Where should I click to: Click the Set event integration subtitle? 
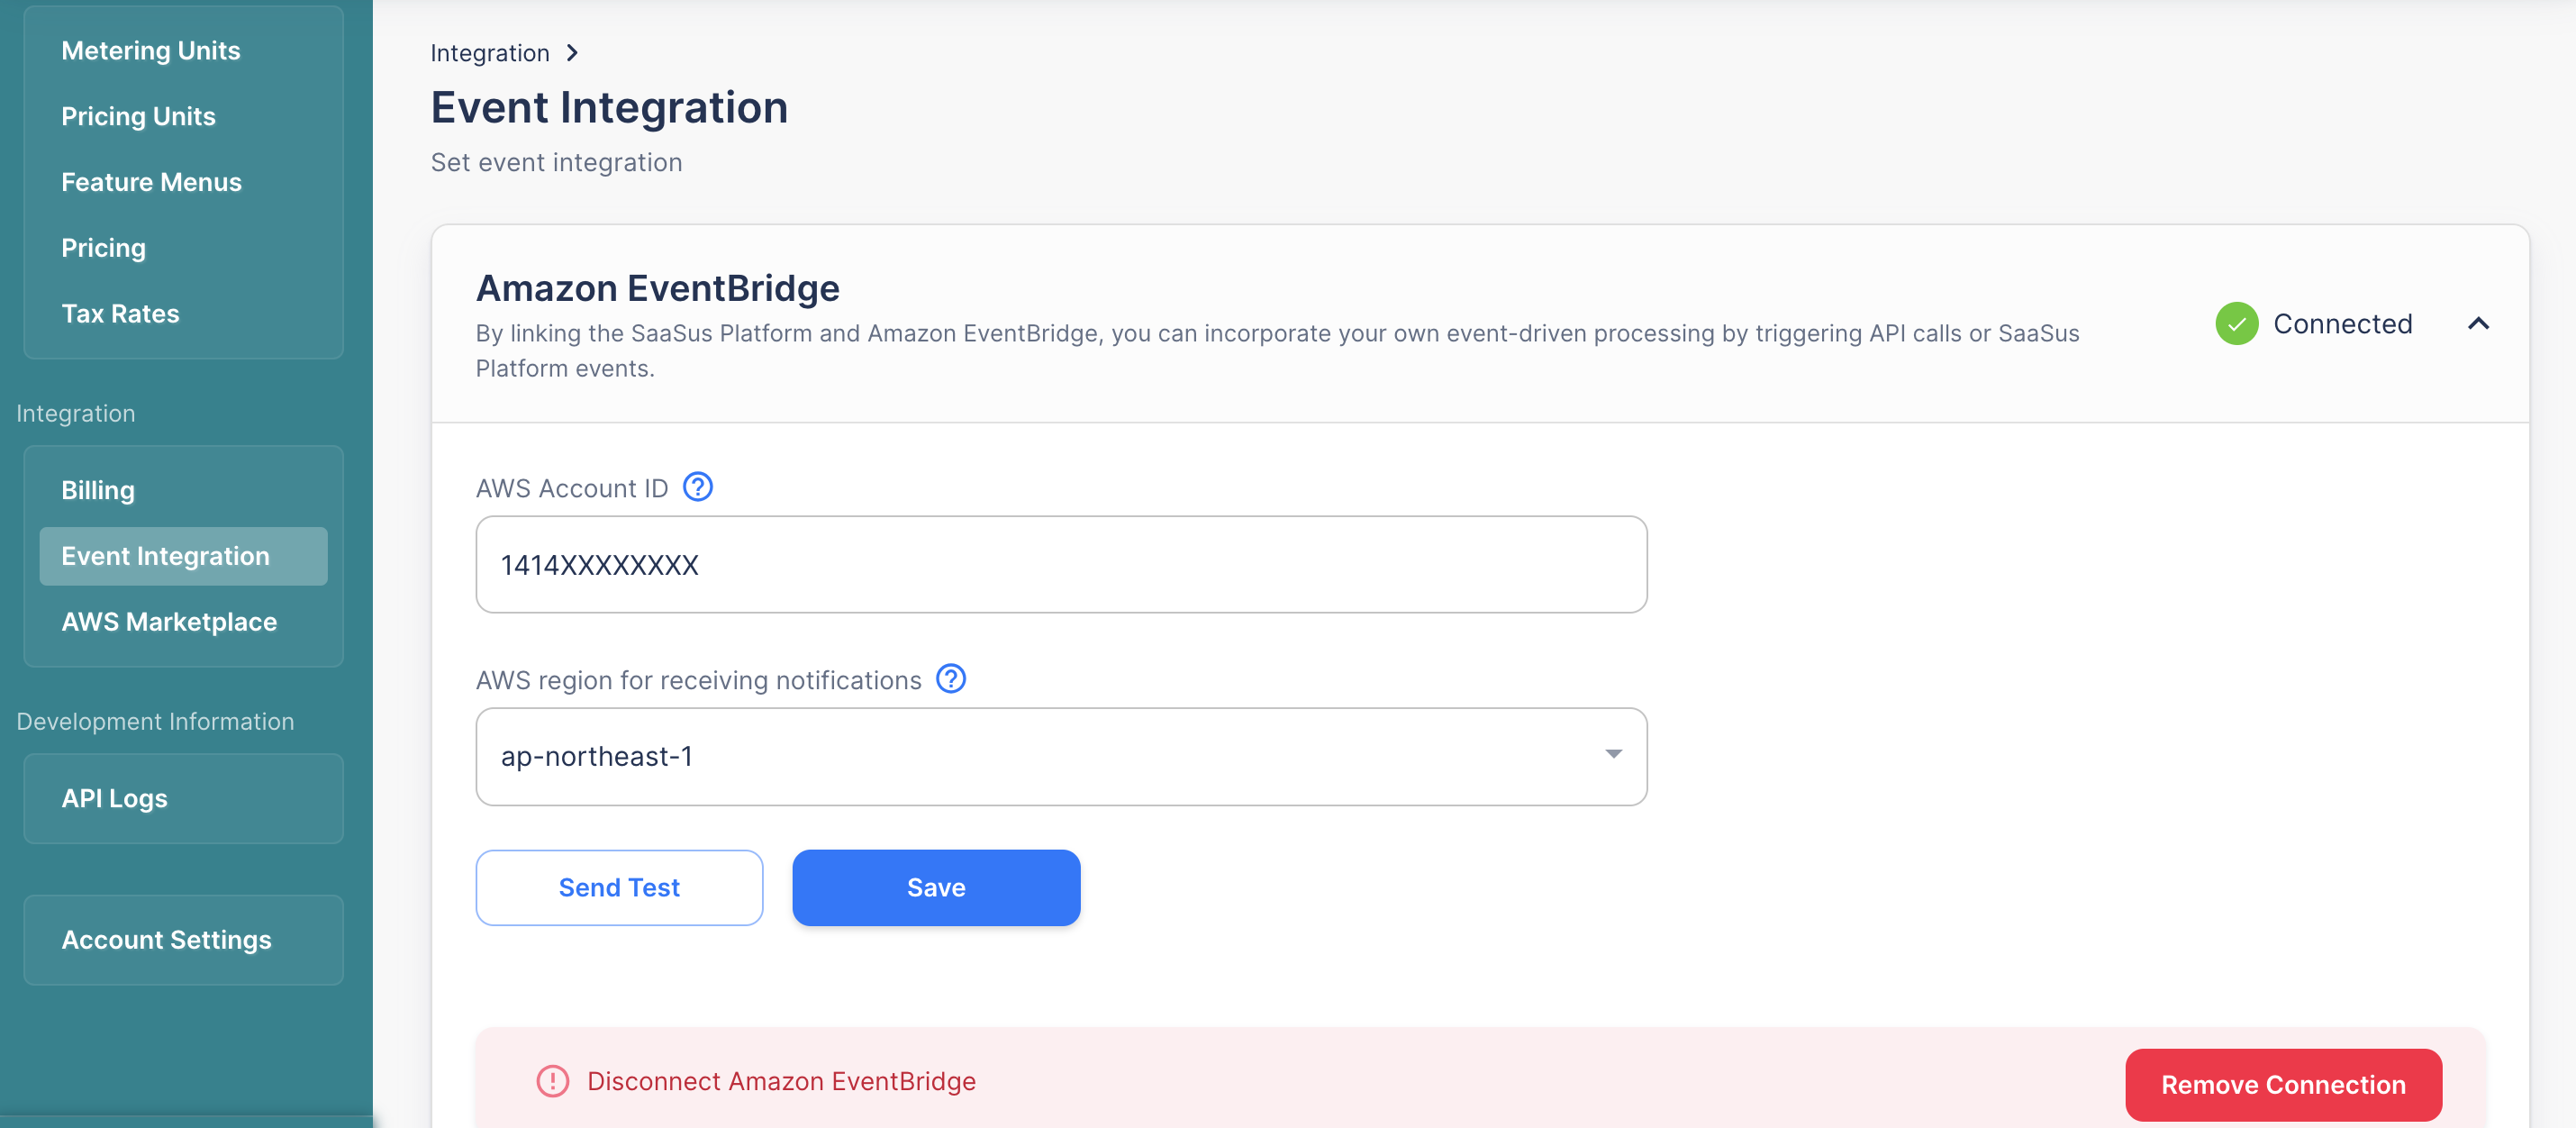click(556, 163)
